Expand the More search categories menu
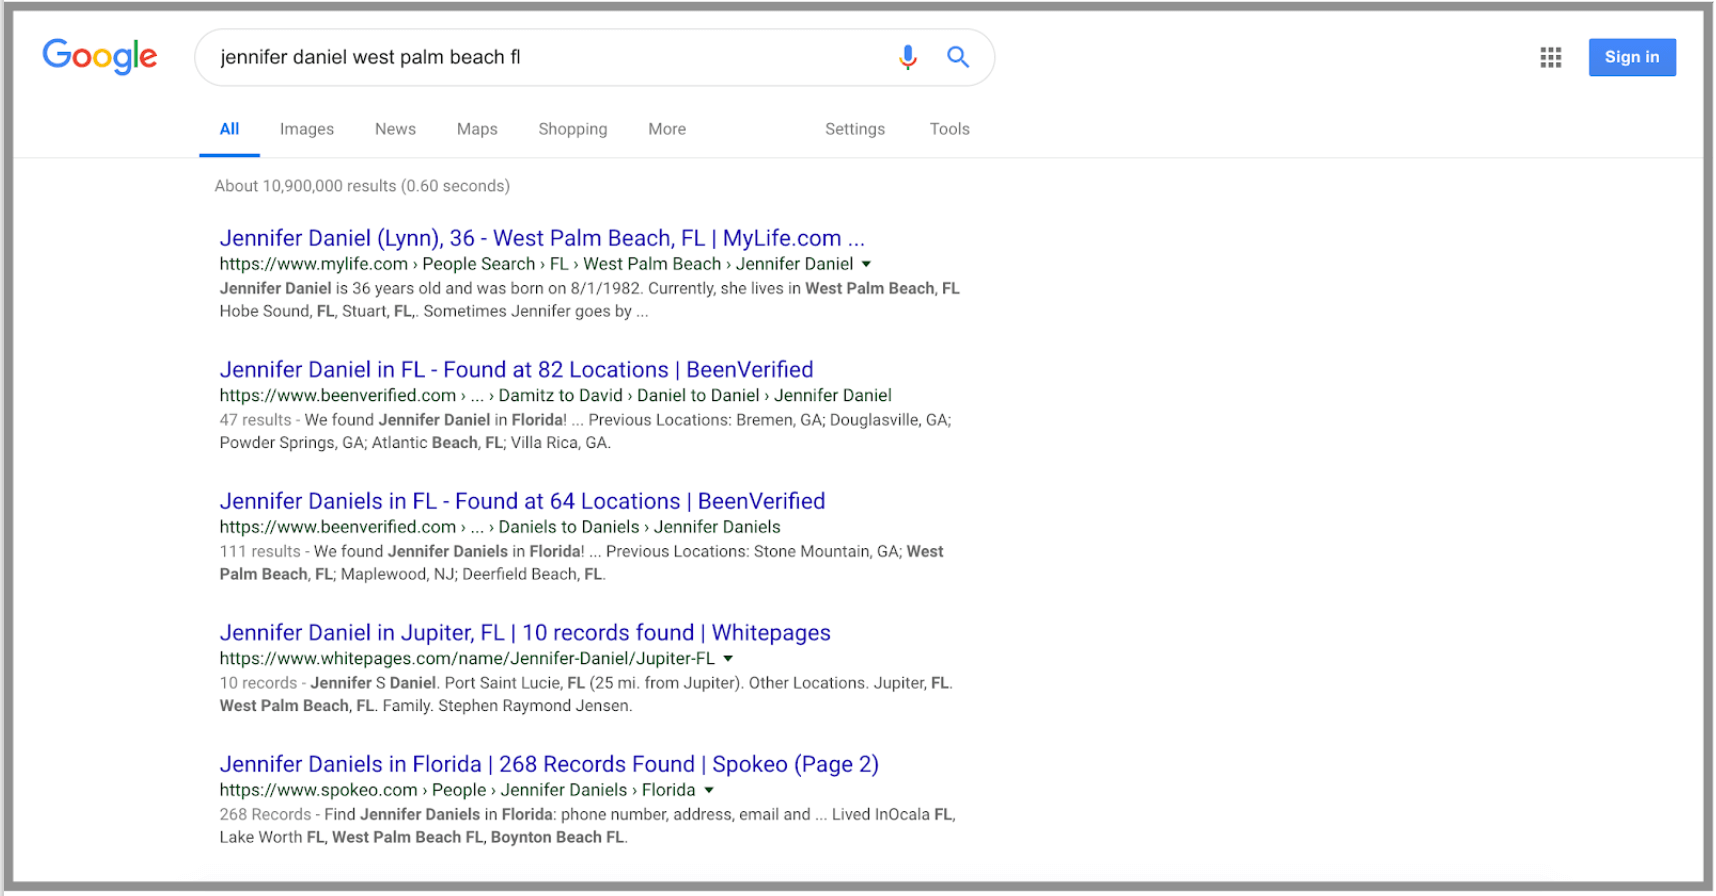The image size is (1716, 896). pos(666,129)
